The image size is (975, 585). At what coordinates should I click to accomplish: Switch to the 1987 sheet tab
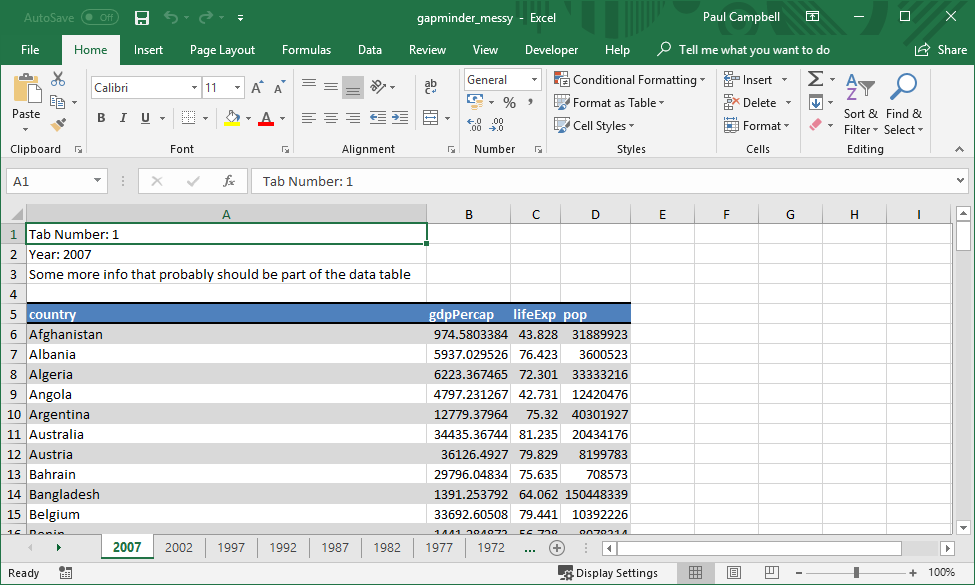coord(335,548)
